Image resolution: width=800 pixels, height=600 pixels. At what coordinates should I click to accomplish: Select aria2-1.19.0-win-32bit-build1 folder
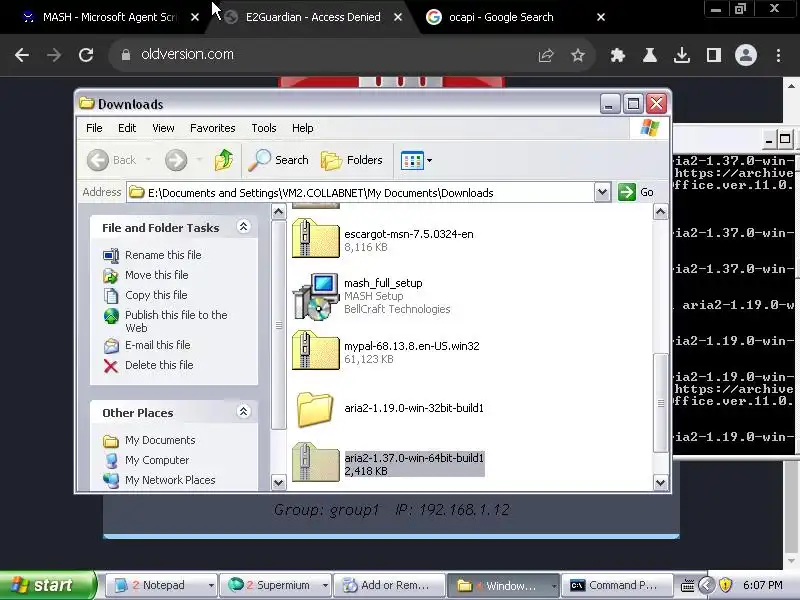tap(315, 409)
